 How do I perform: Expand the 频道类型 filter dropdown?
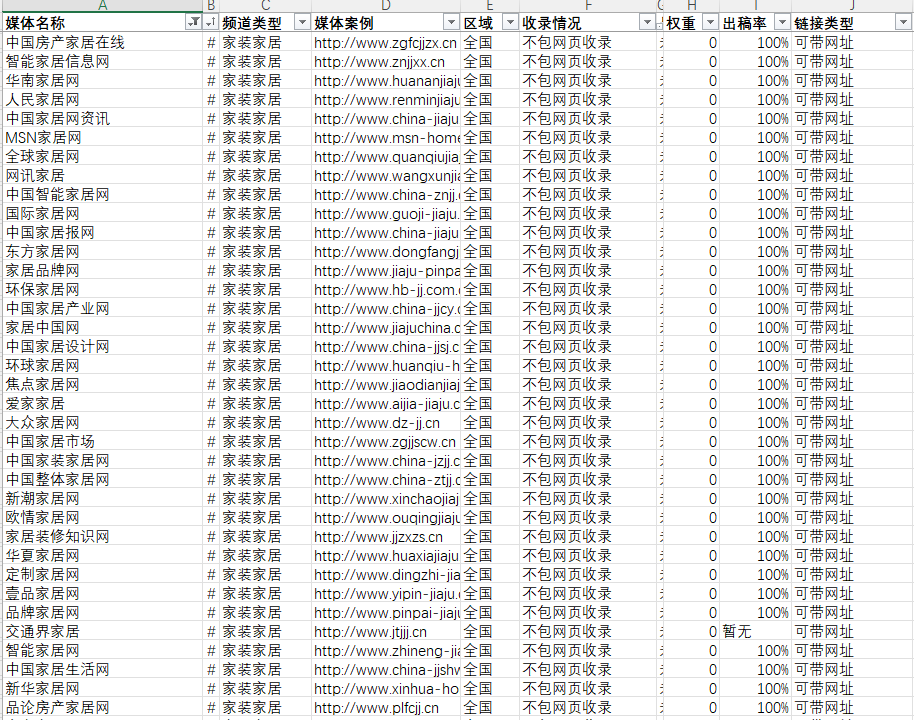[x=301, y=22]
